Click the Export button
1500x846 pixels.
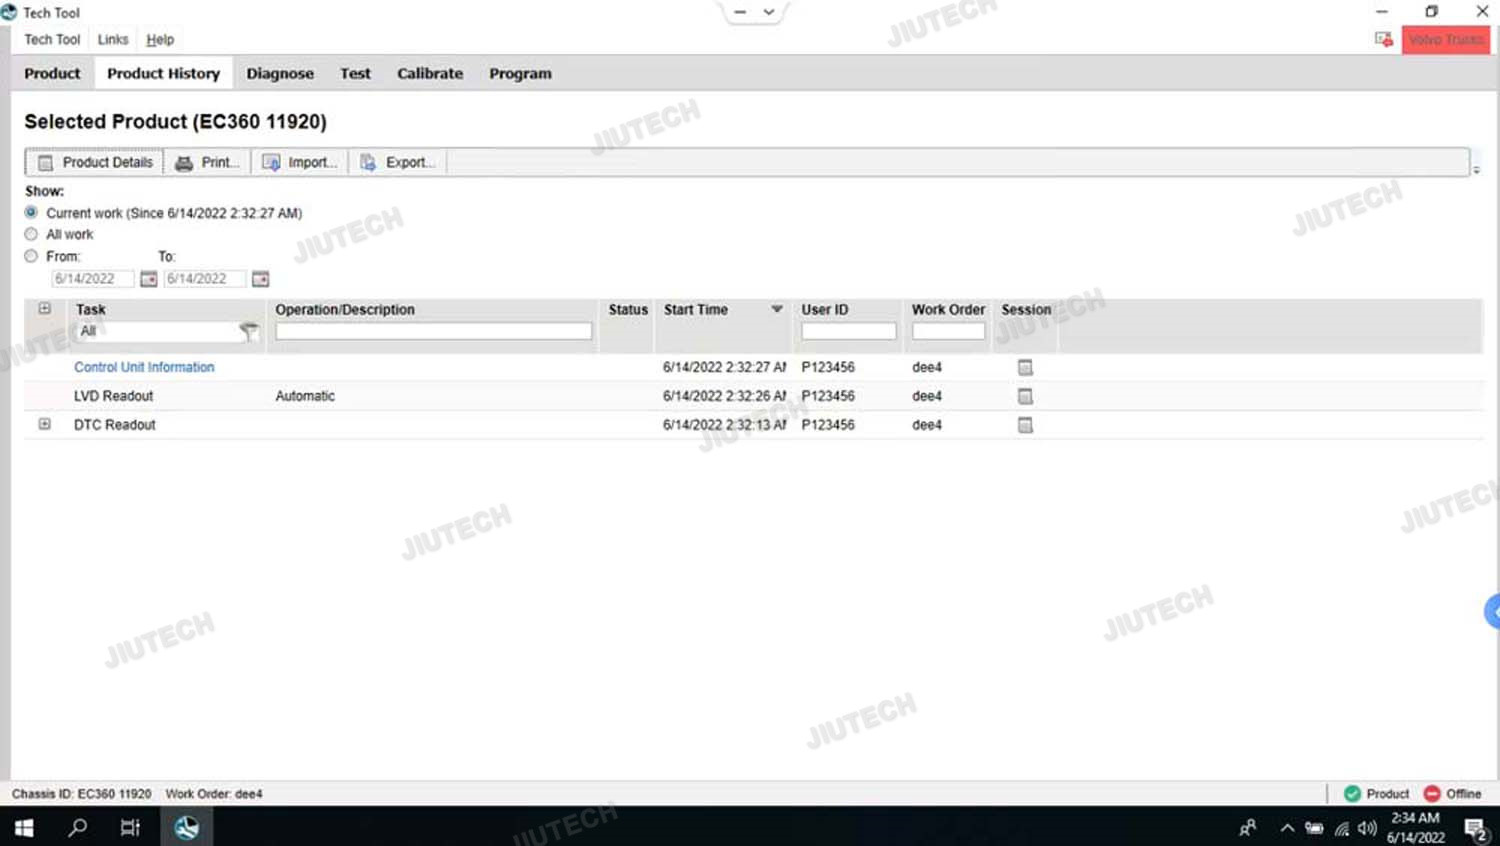398,162
